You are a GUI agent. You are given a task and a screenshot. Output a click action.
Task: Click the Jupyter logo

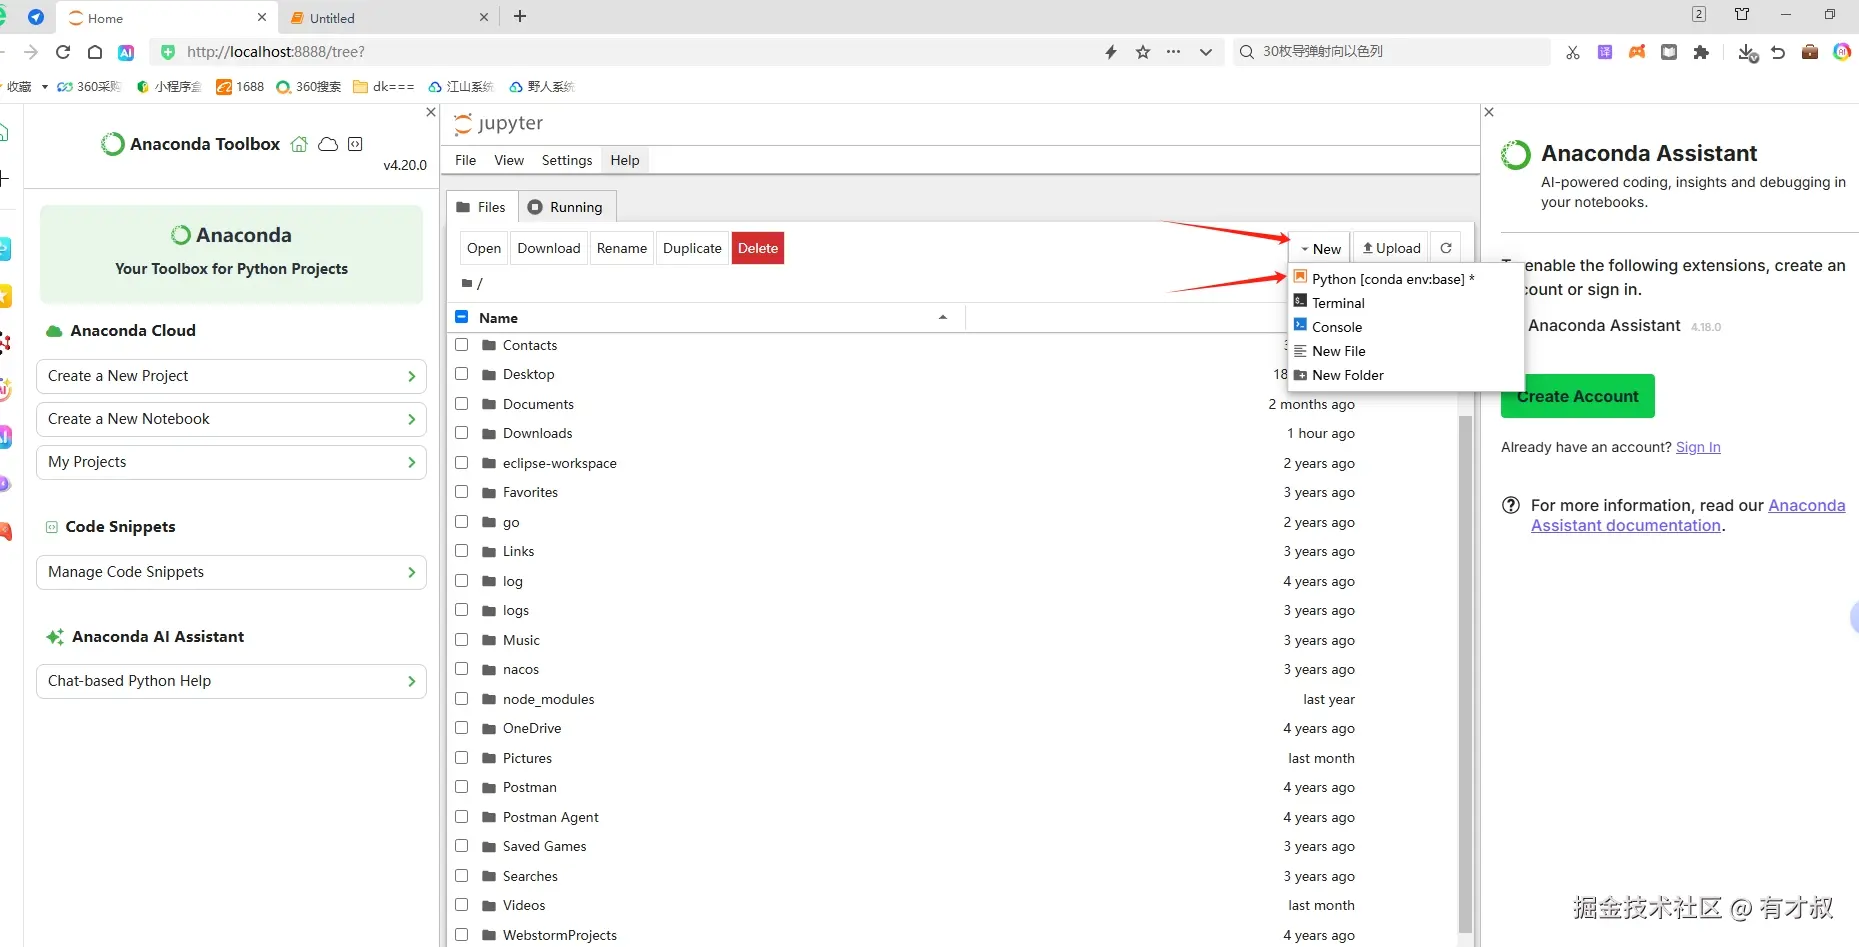pos(499,123)
